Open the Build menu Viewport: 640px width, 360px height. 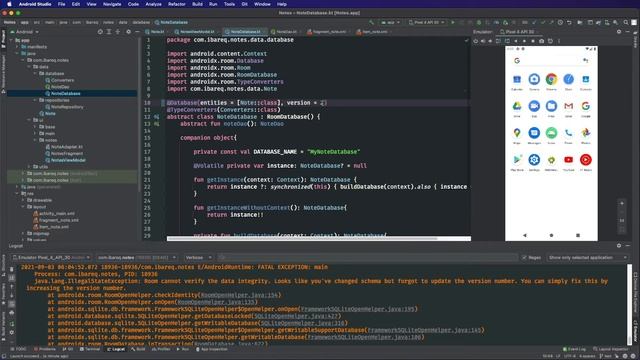(x=197, y=4)
